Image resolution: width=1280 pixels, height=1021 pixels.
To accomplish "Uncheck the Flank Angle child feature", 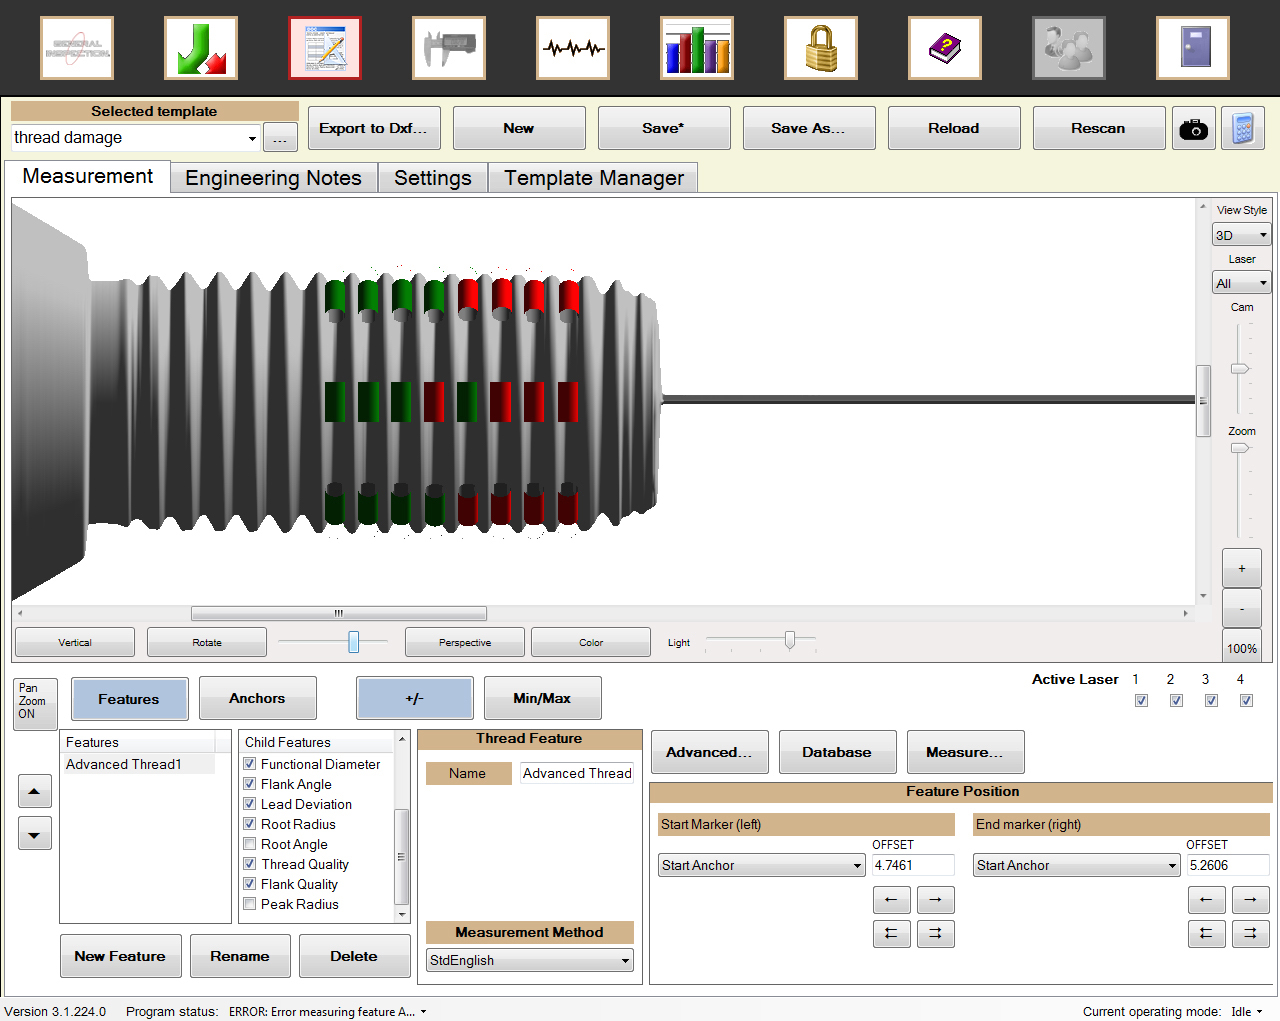I will coord(250,784).
